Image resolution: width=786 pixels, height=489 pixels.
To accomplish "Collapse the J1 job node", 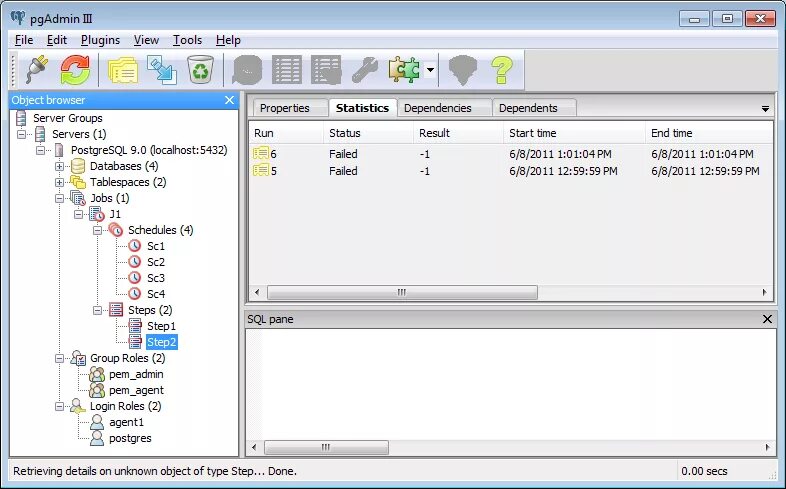I will click(79, 214).
